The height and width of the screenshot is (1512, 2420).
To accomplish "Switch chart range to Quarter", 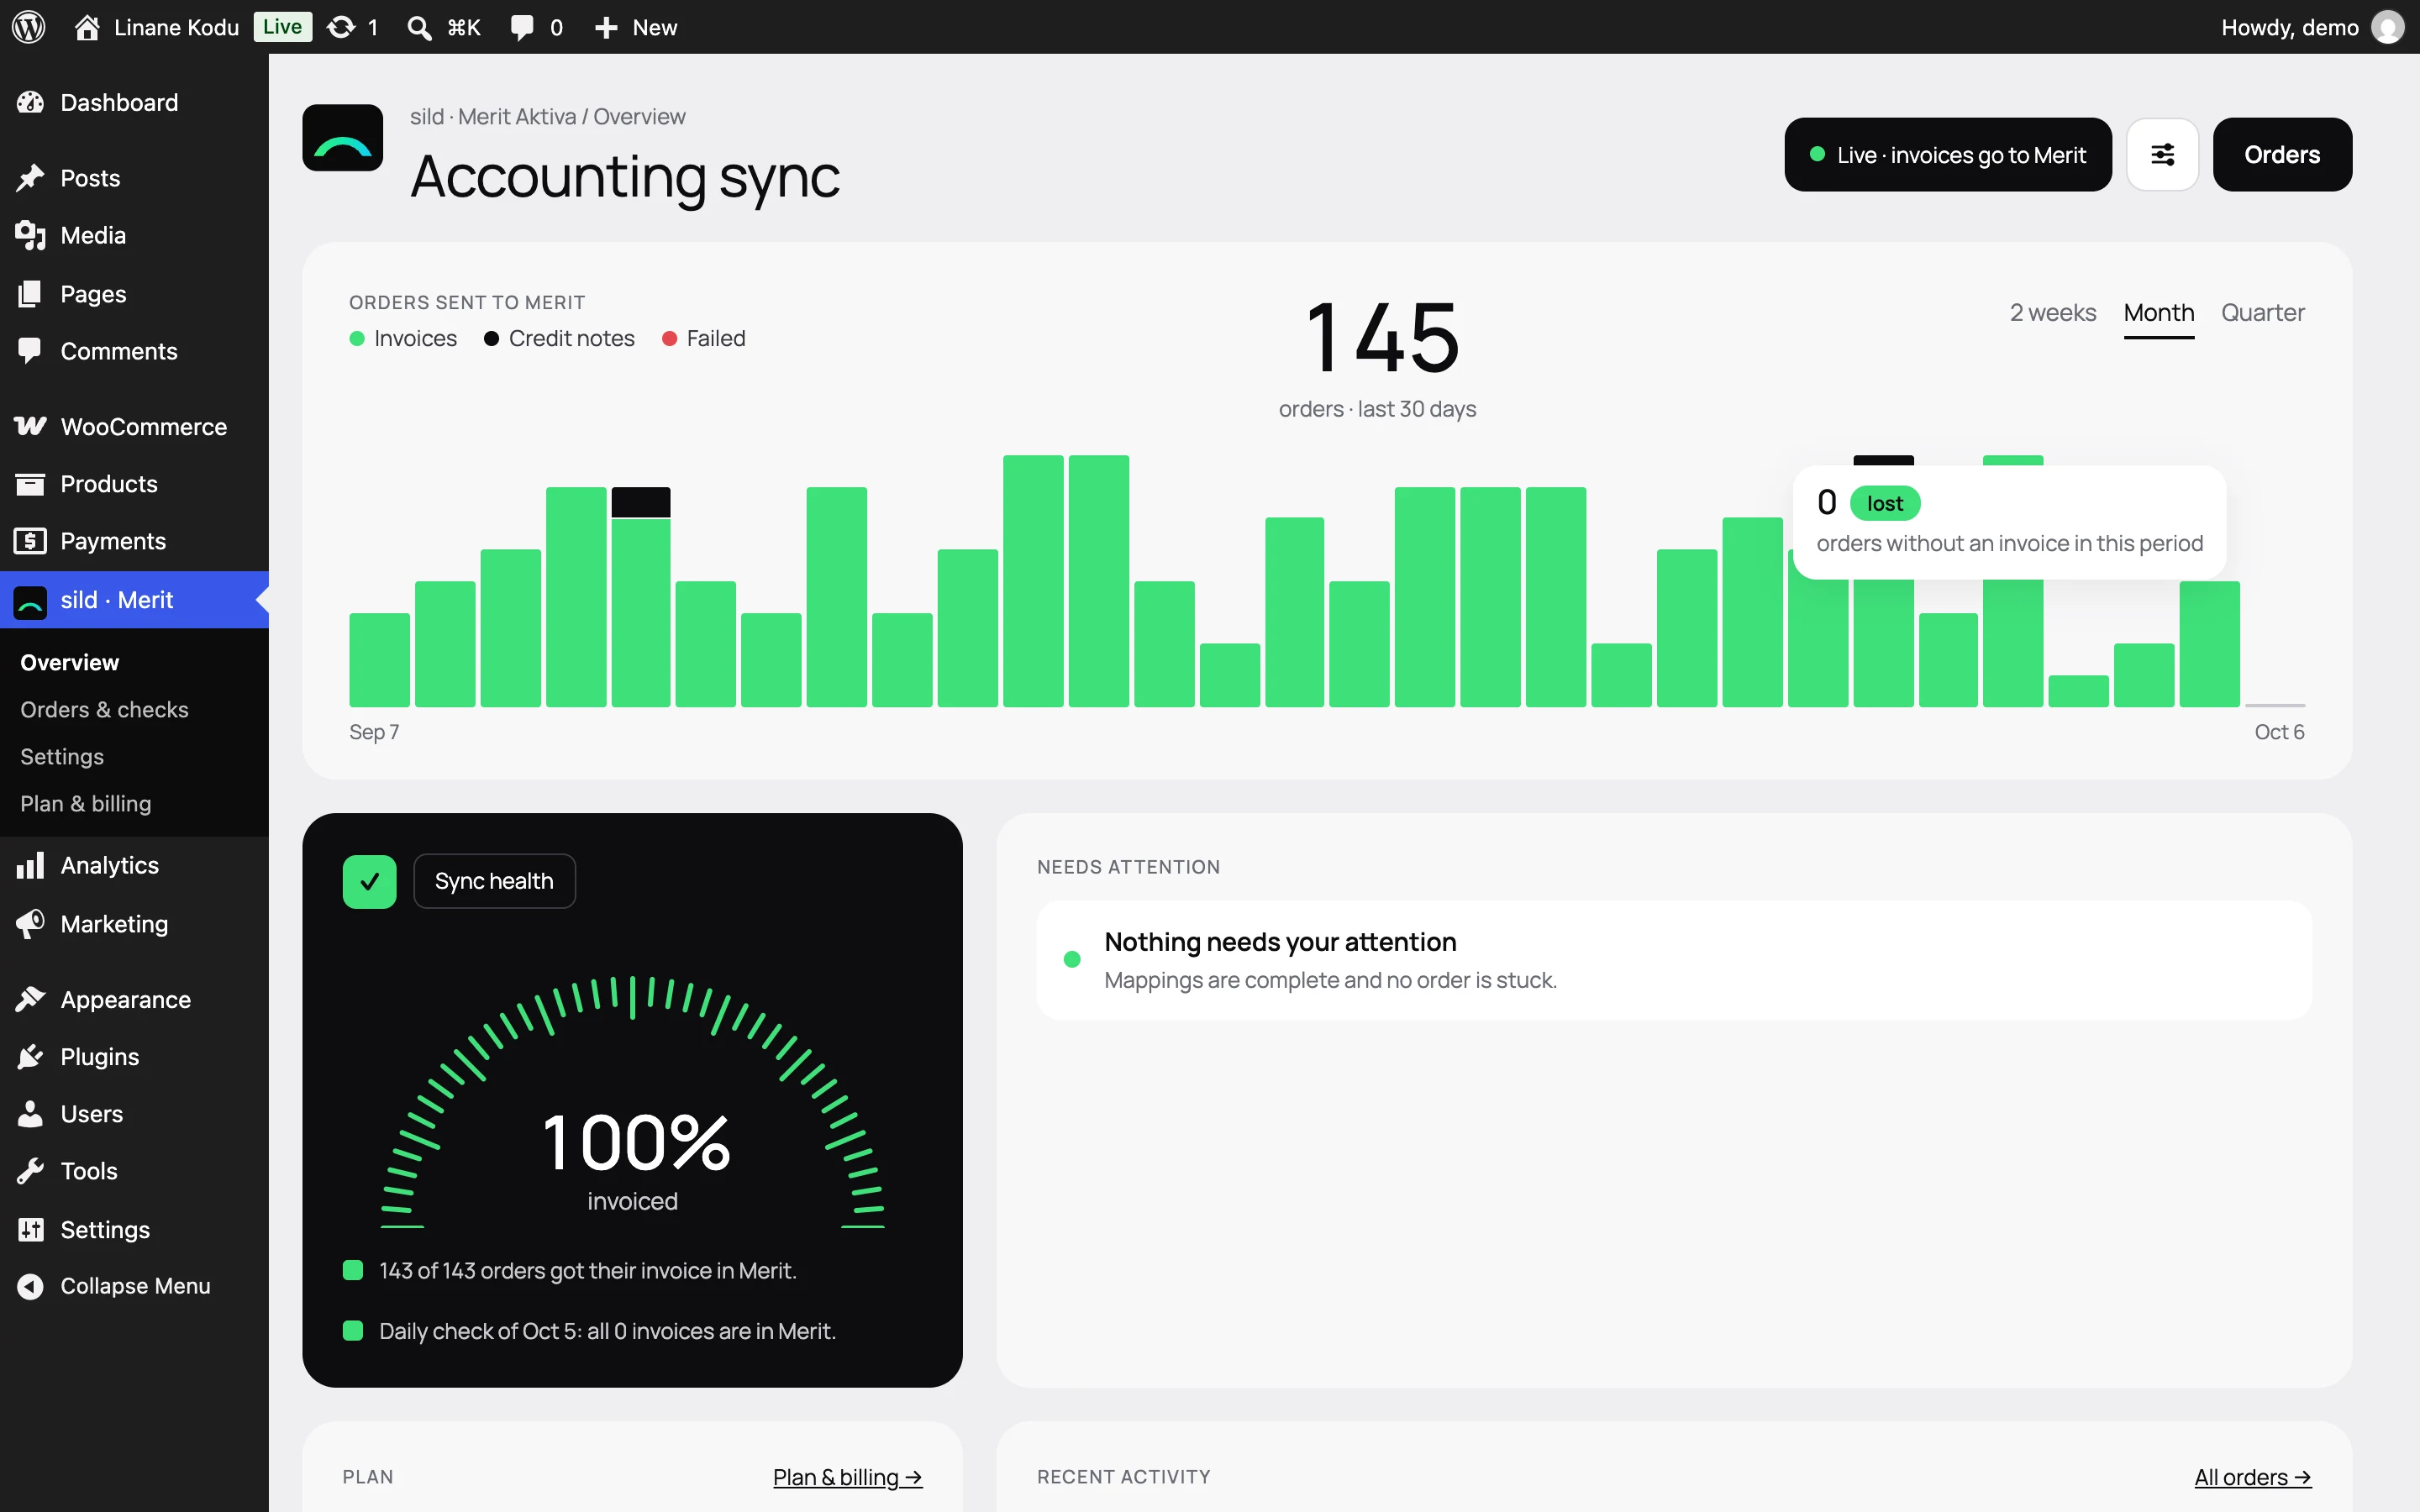I will click(2263, 313).
